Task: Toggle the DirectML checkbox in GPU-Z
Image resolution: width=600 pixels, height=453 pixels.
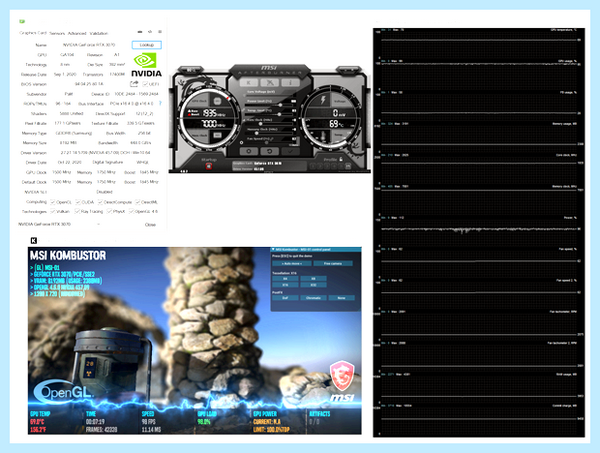Action: 138,202
